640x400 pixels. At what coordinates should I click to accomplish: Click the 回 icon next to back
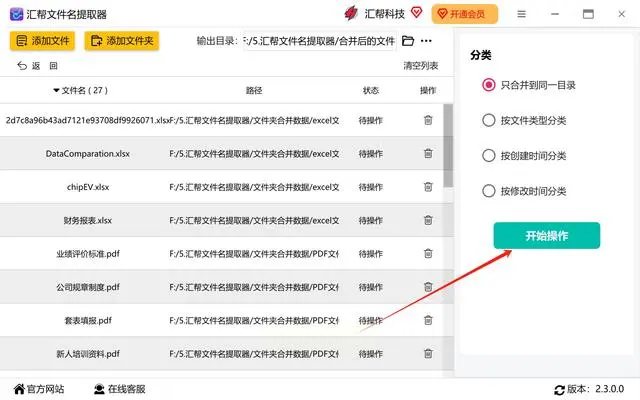pyautogui.click(x=53, y=66)
